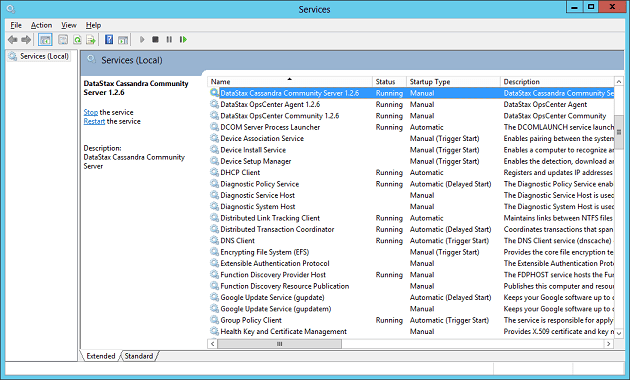The width and height of the screenshot is (630, 380).
Task: Click the vertical scrollbar thumb
Action: [619, 133]
